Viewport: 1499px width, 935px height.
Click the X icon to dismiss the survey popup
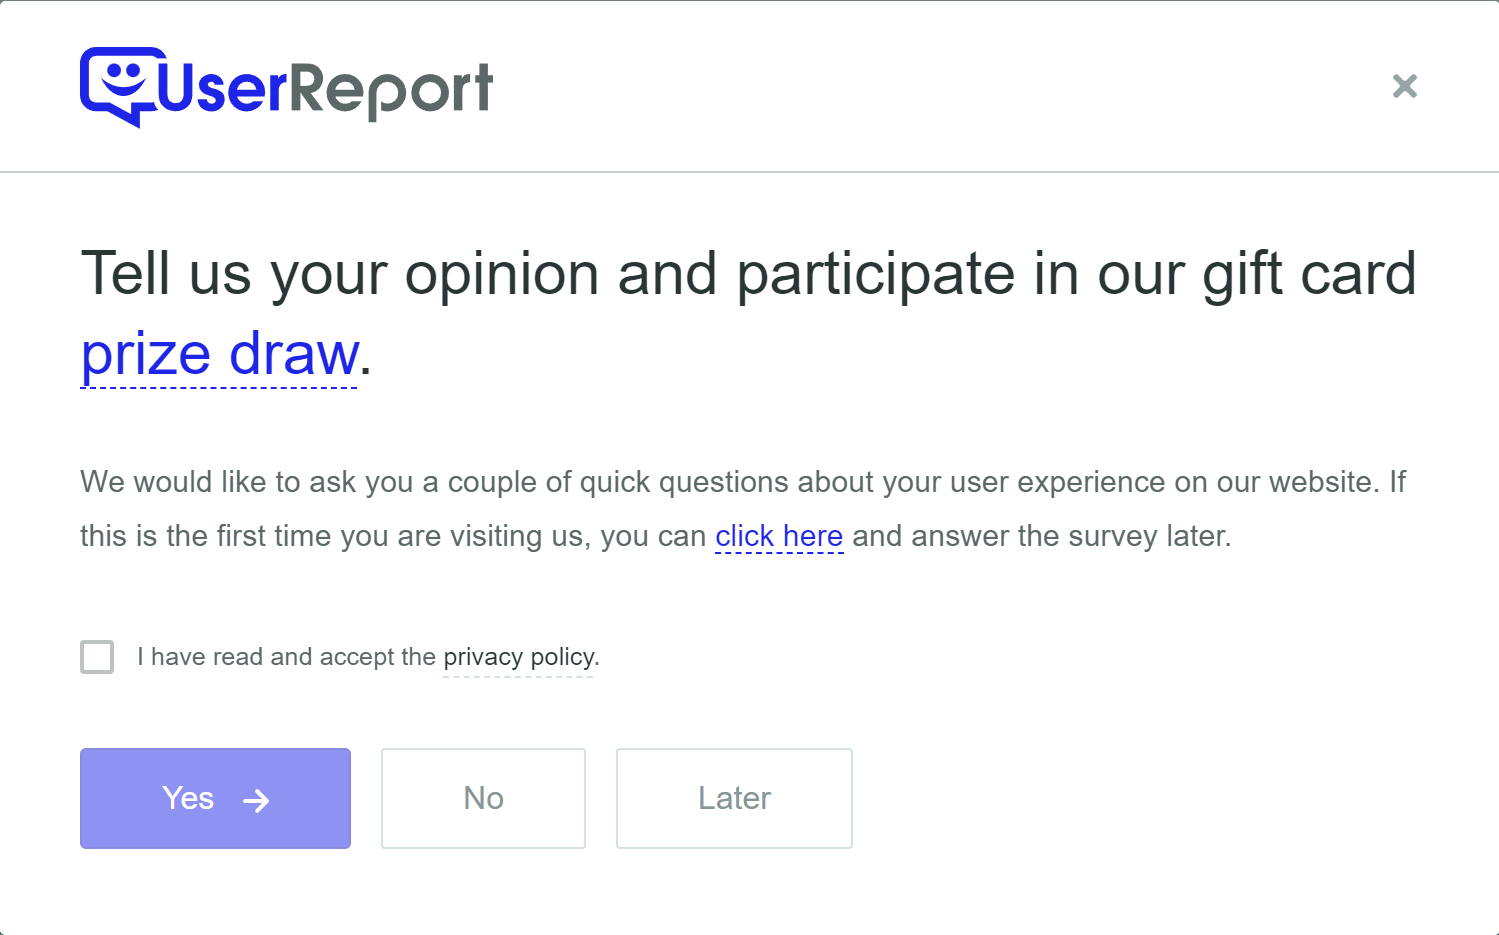coord(1405,86)
